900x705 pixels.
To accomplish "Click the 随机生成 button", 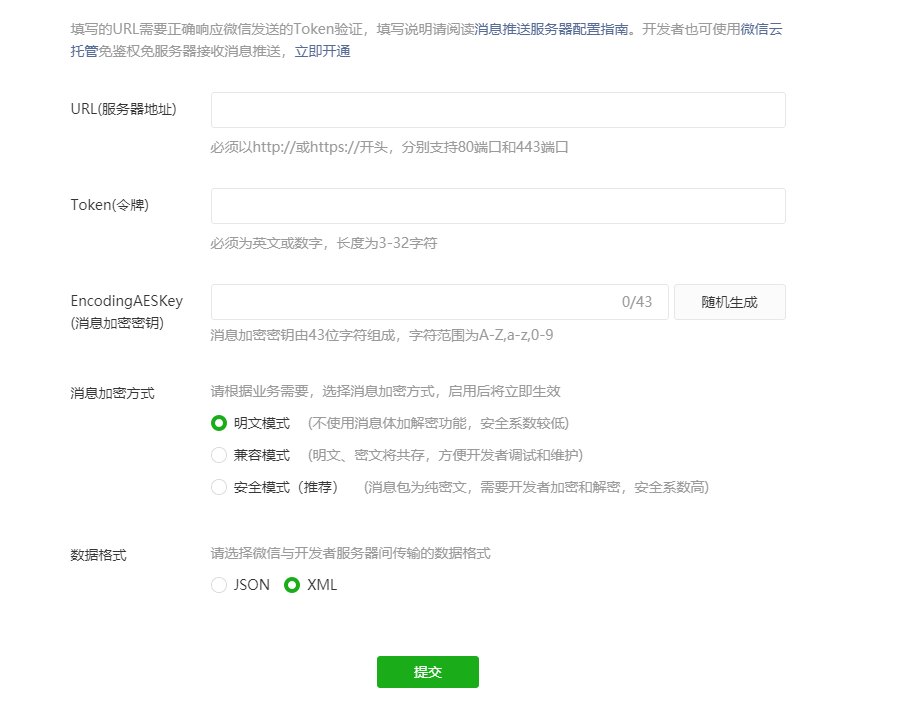I will coord(730,302).
